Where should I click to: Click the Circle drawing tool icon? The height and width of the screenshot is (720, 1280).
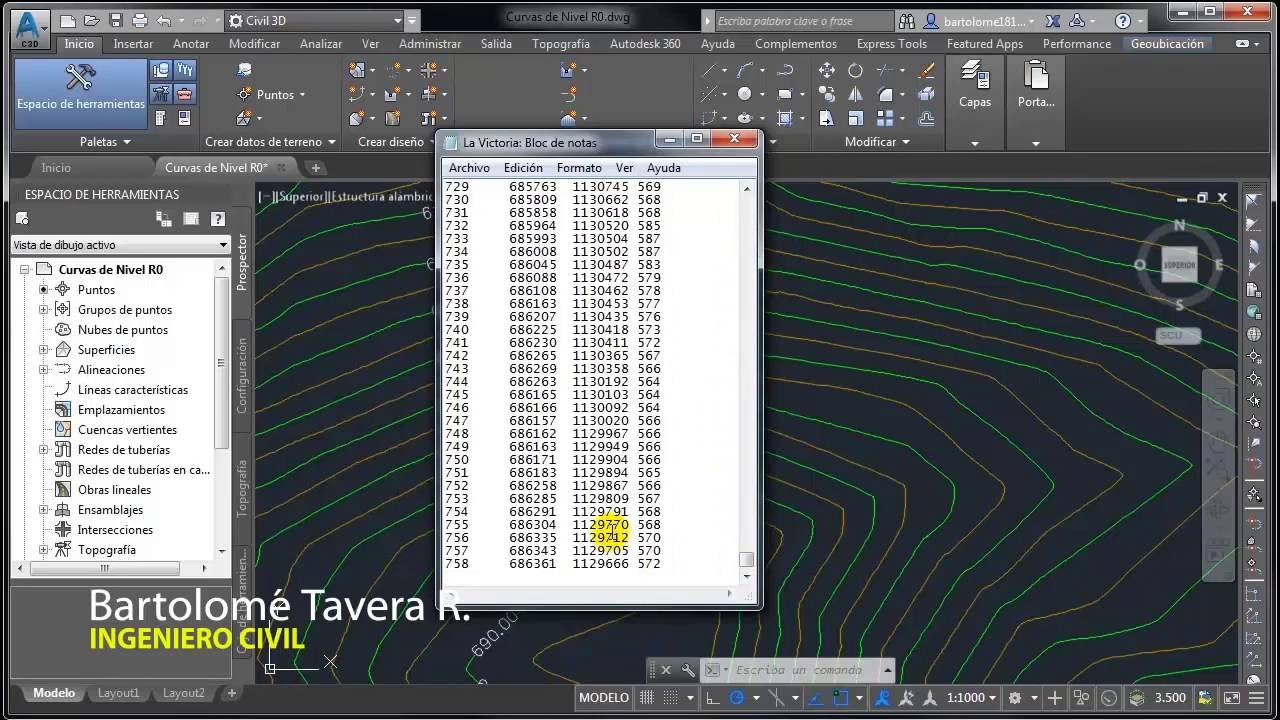[x=744, y=94]
